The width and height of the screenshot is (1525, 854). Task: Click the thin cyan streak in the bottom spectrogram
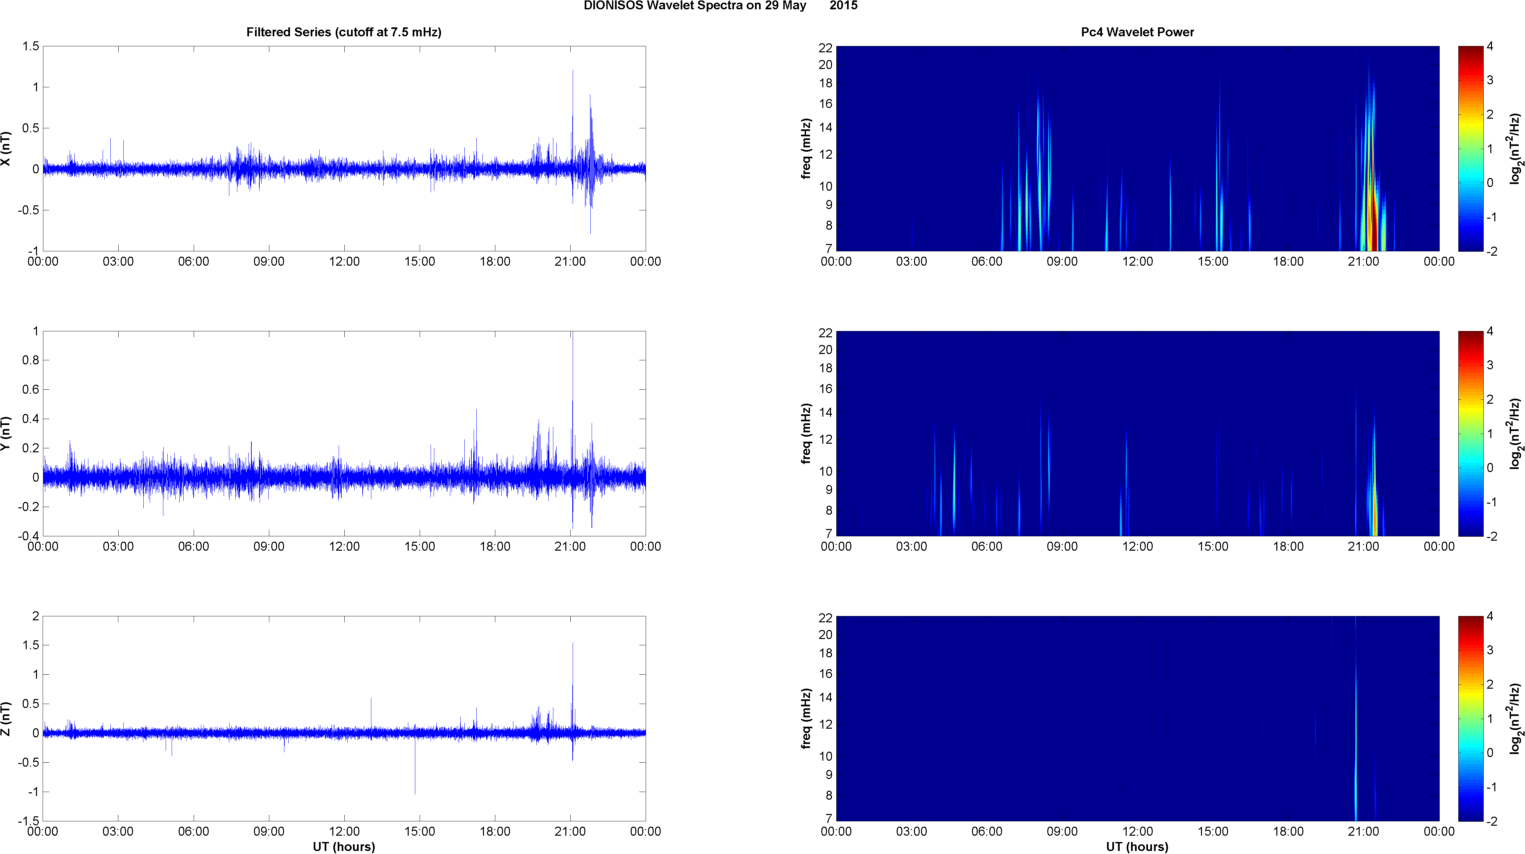1356,750
